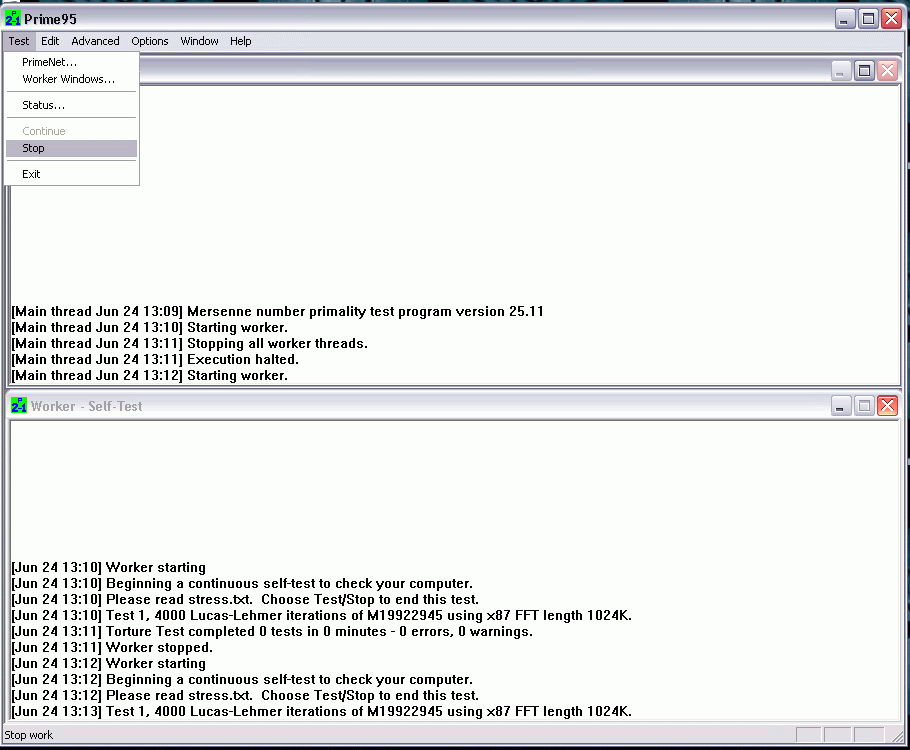Click the 13:10 'Test 1, 4000 Lucas-Lehmer' line
This screenshot has width=910, height=750.
[322, 615]
